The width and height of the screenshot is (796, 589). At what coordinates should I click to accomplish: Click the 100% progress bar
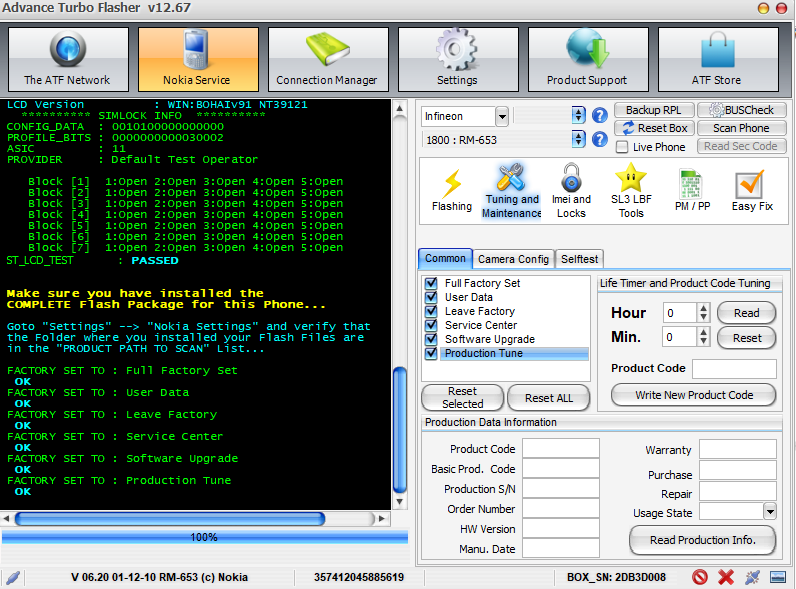(205, 537)
